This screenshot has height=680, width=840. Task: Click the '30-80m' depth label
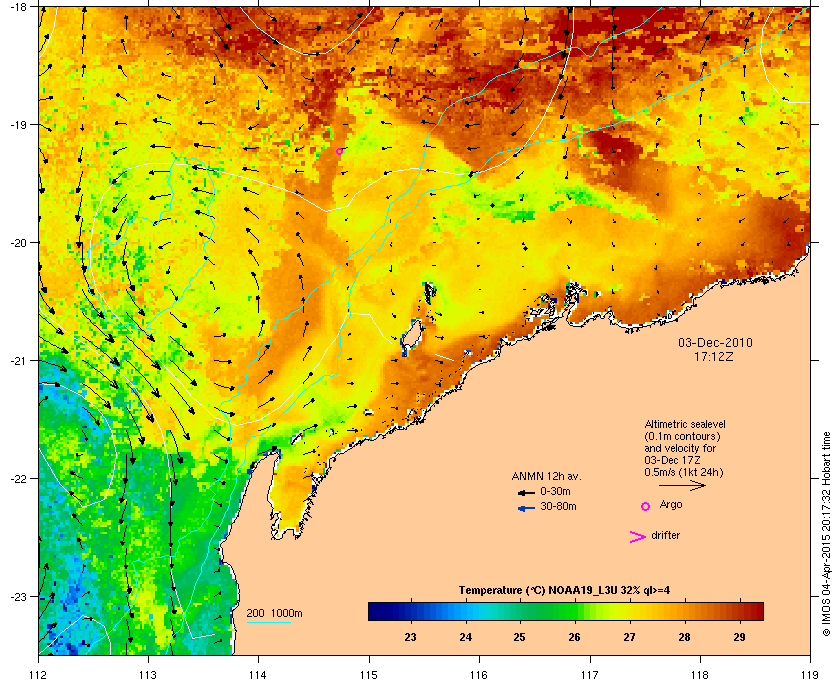(x=558, y=506)
